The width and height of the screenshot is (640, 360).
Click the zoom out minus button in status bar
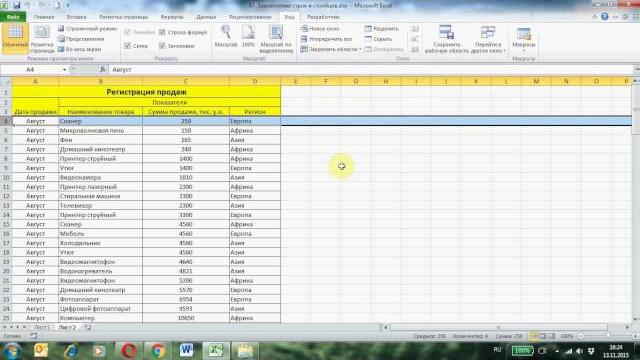(581, 336)
